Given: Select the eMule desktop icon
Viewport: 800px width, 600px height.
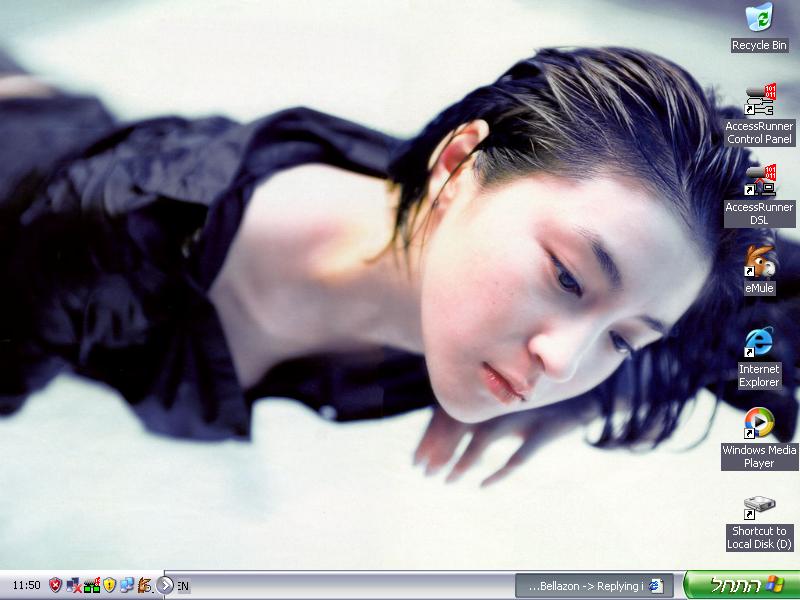Looking at the screenshot, I should [759, 261].
